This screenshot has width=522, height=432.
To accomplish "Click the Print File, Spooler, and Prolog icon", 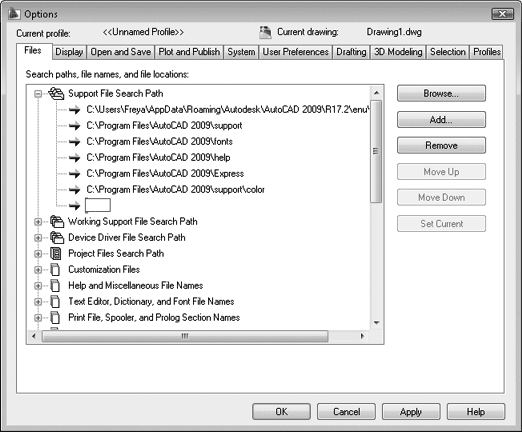I will tap(55, 317).
